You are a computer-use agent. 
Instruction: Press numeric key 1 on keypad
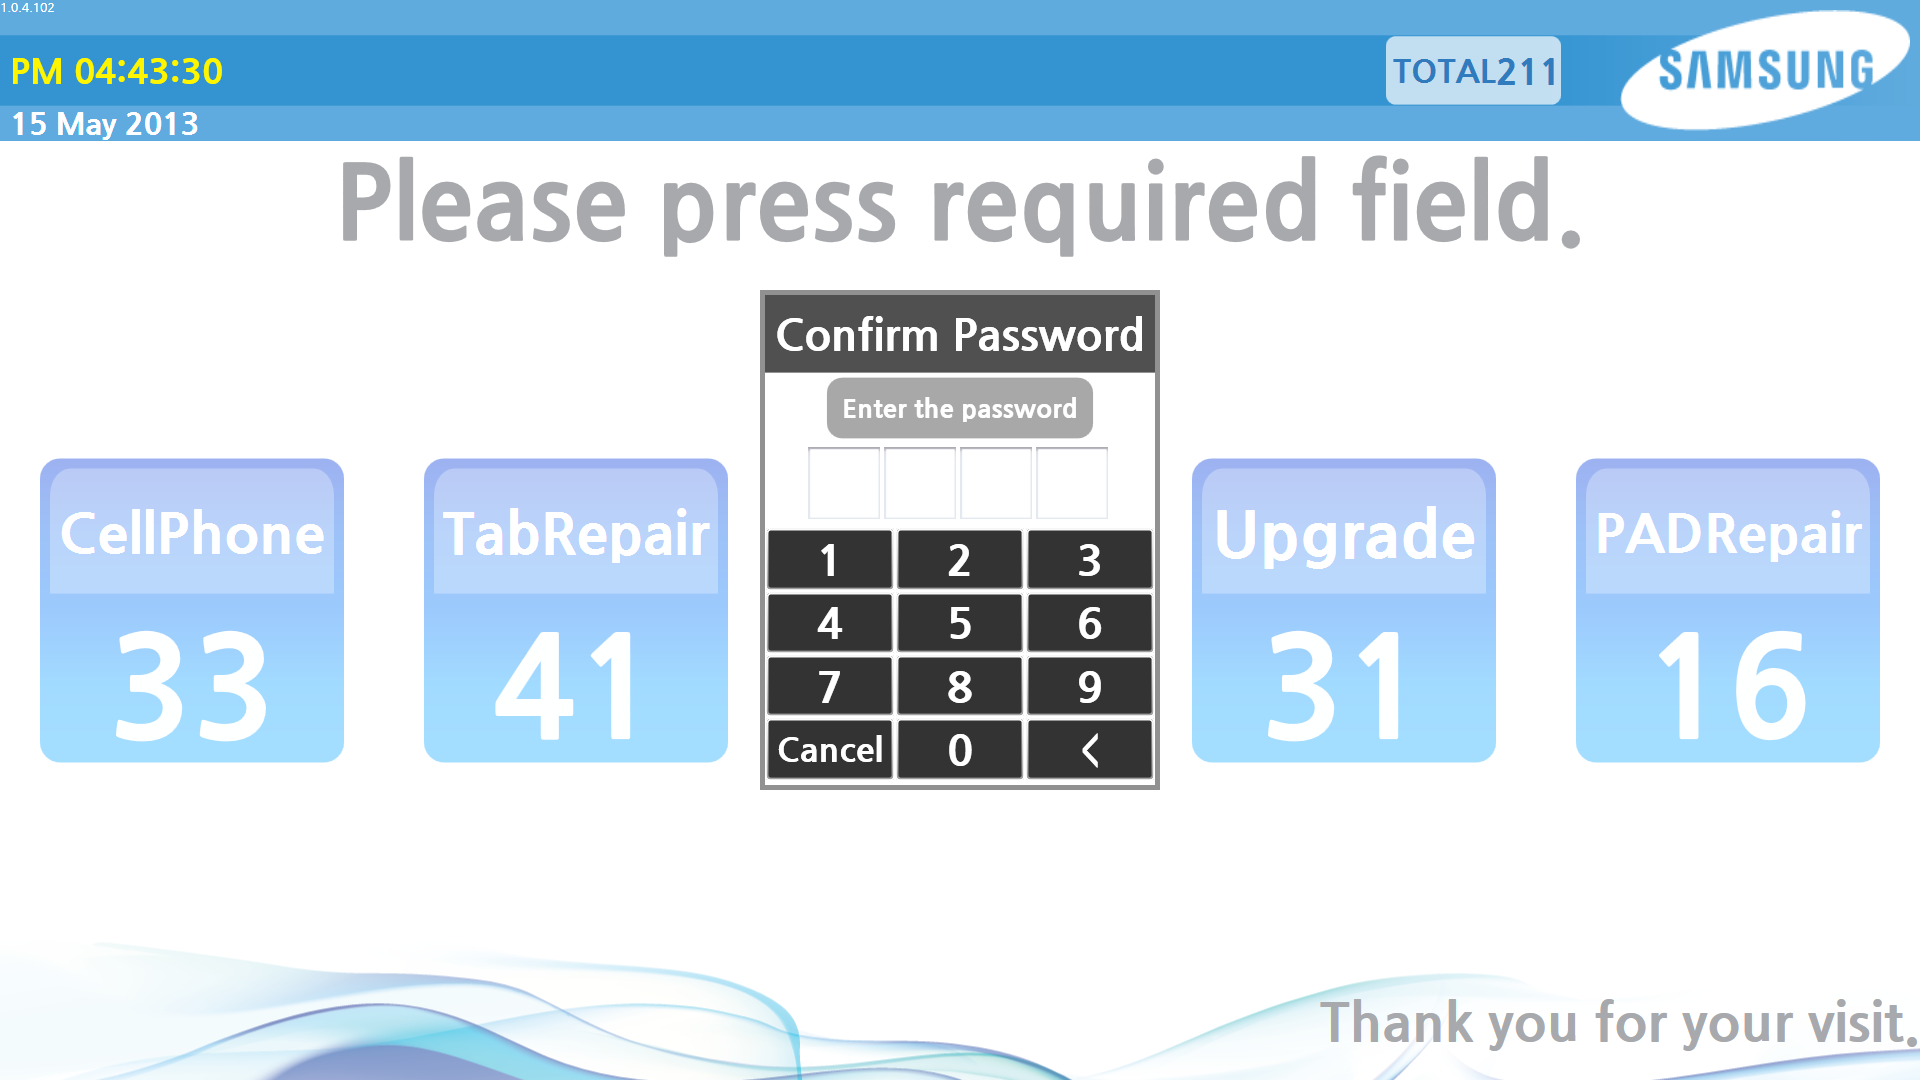coord(828,560)
